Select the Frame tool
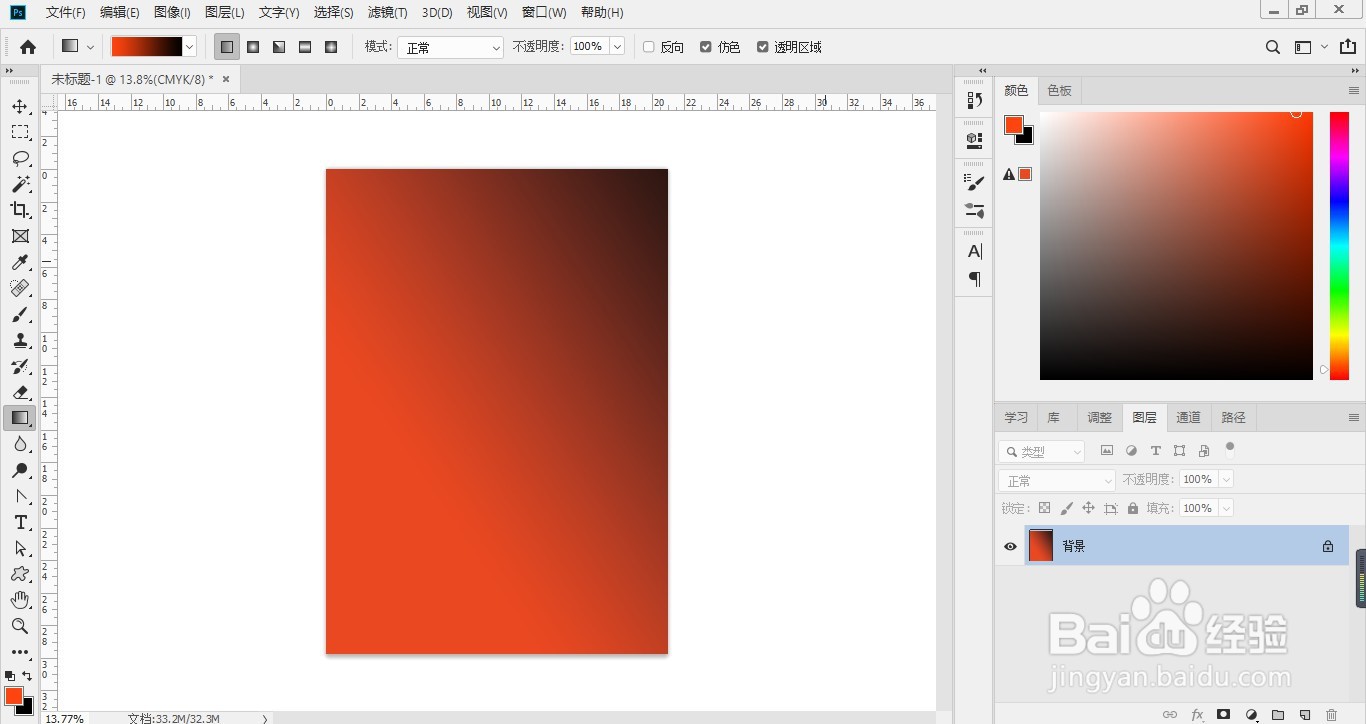 tap(20, 236)
